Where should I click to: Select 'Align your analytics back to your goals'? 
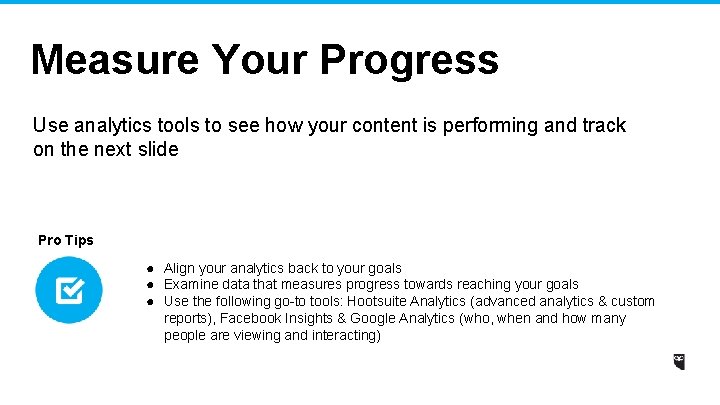(x=283, y=268)
